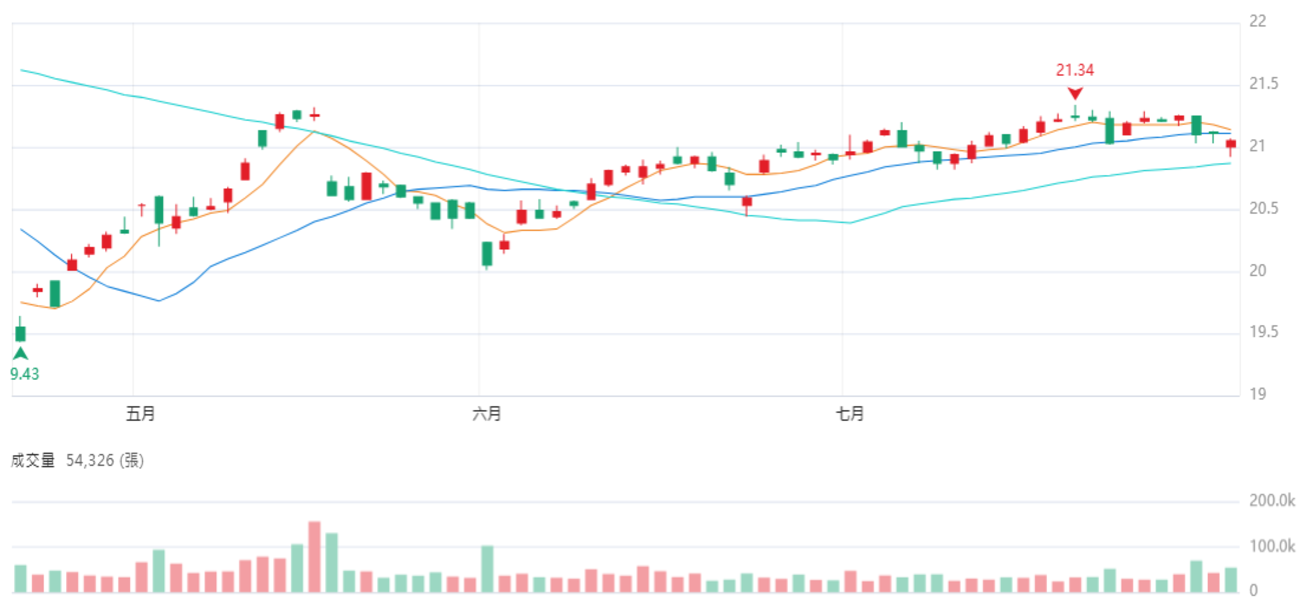Image resolution: width=1300 pixels, height=600 pixels.
Task: Click the 六月 date axis label
Action: point(487,414)
